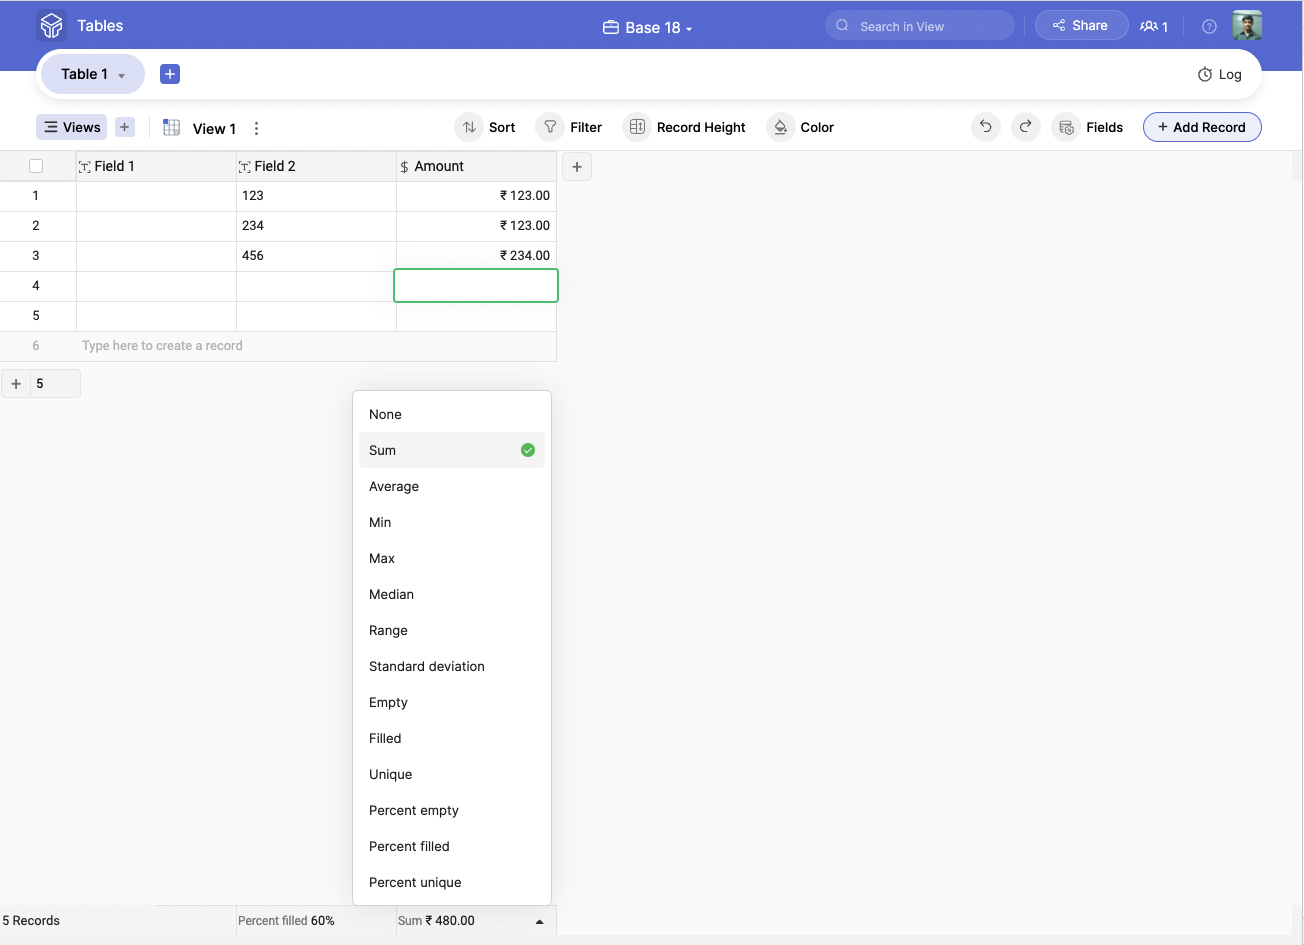Select Max in the summary menu
1304x945 pixels.
click(452, 558)
